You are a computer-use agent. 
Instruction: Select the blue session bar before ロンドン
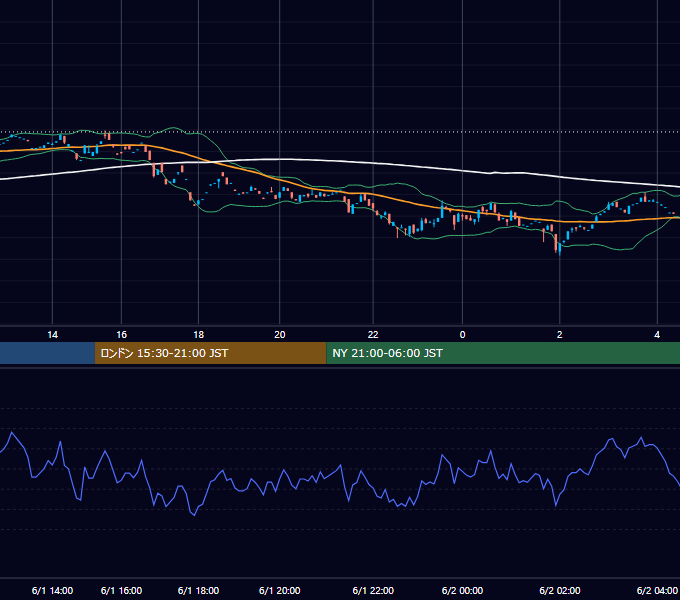pos(47,353)
